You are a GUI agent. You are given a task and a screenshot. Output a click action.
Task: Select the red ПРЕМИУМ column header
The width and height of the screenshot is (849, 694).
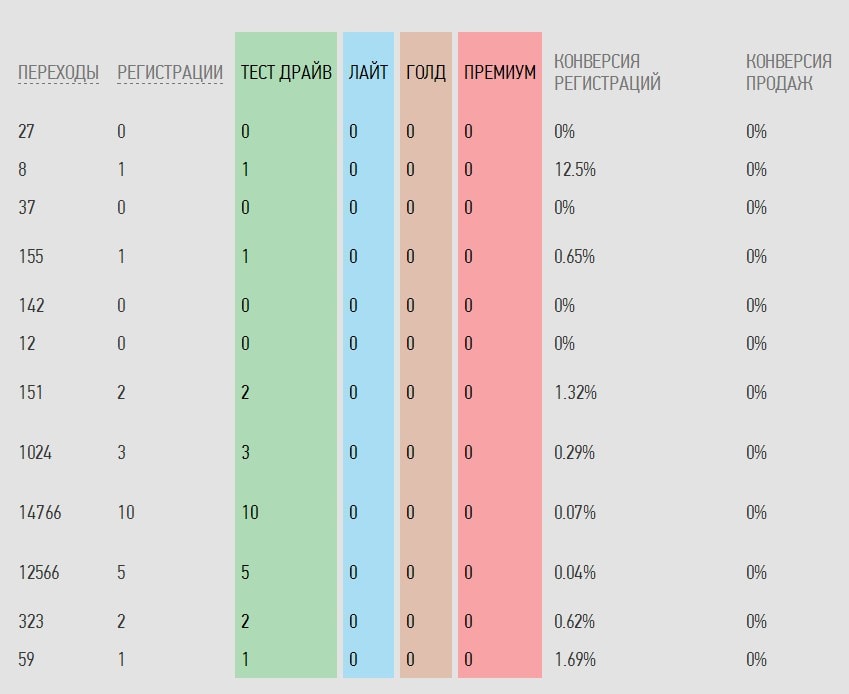(x=500, y=72)
